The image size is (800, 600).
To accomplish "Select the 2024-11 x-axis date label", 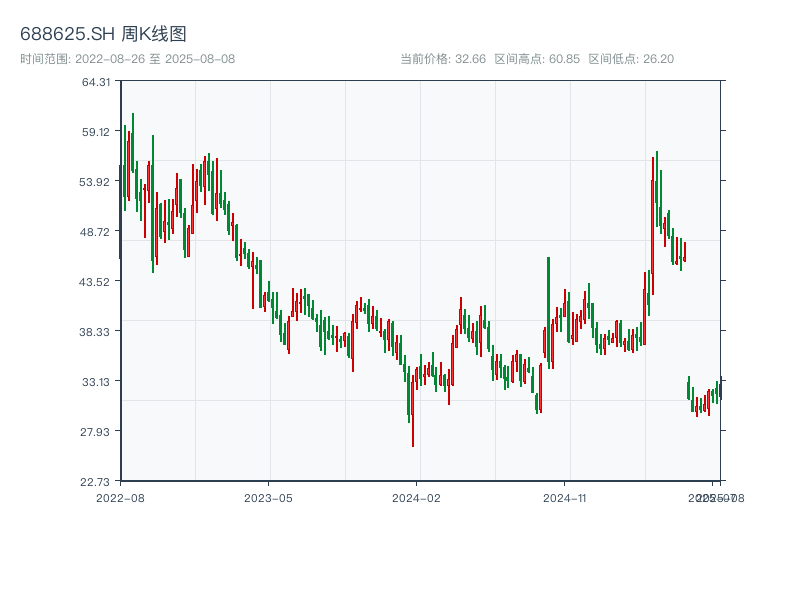I will tap(564, 497).
